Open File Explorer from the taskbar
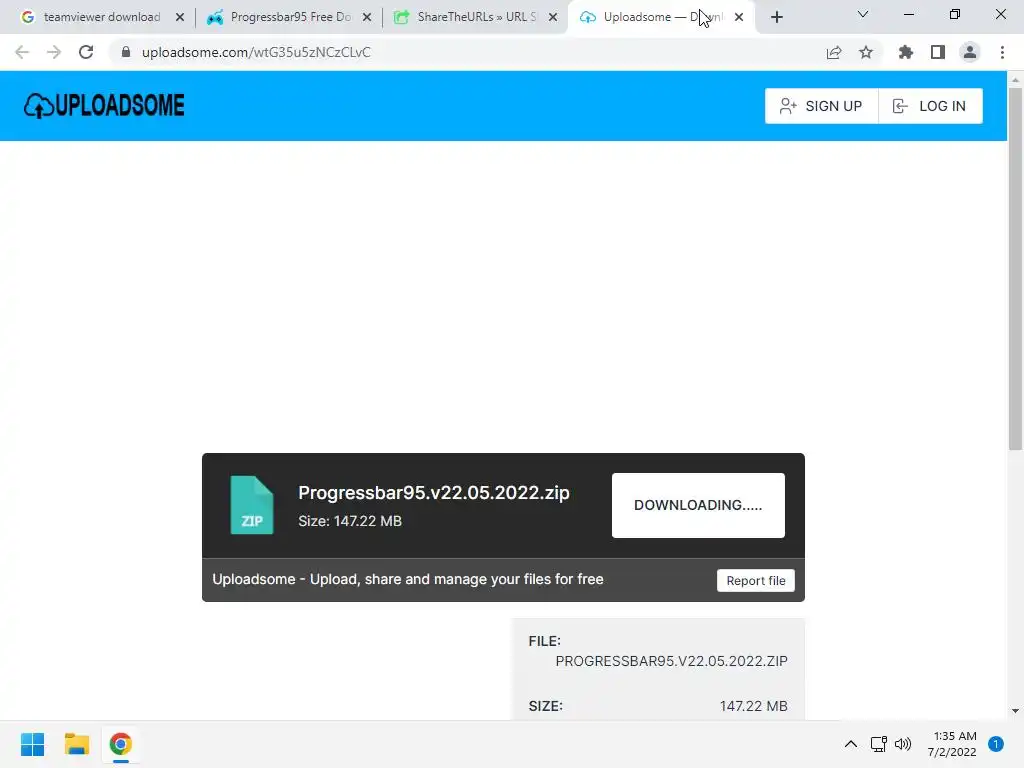This screenshot has height=768, width=1024. tap(76, 744)
